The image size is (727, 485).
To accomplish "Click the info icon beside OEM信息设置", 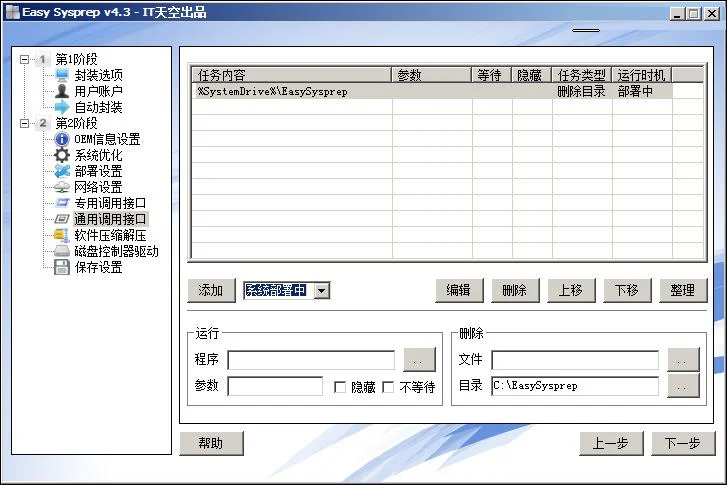I will [62, 139].
